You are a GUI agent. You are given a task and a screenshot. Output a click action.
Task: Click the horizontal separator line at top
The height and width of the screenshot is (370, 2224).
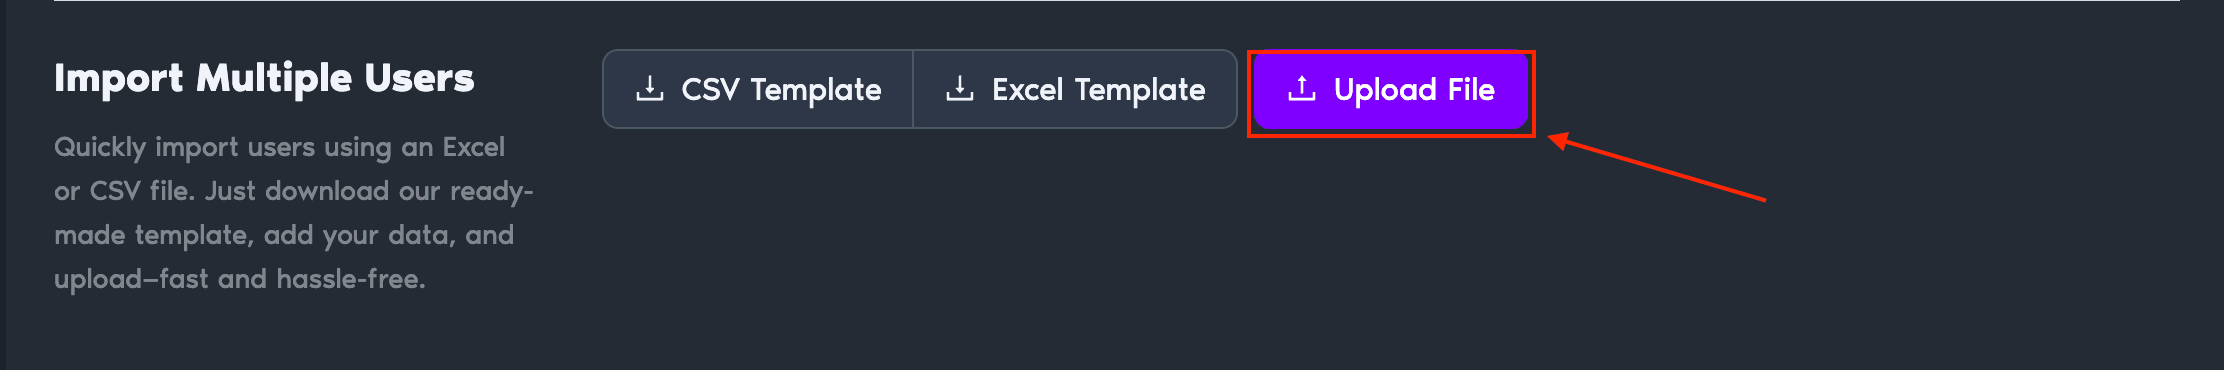(1117, 1)
